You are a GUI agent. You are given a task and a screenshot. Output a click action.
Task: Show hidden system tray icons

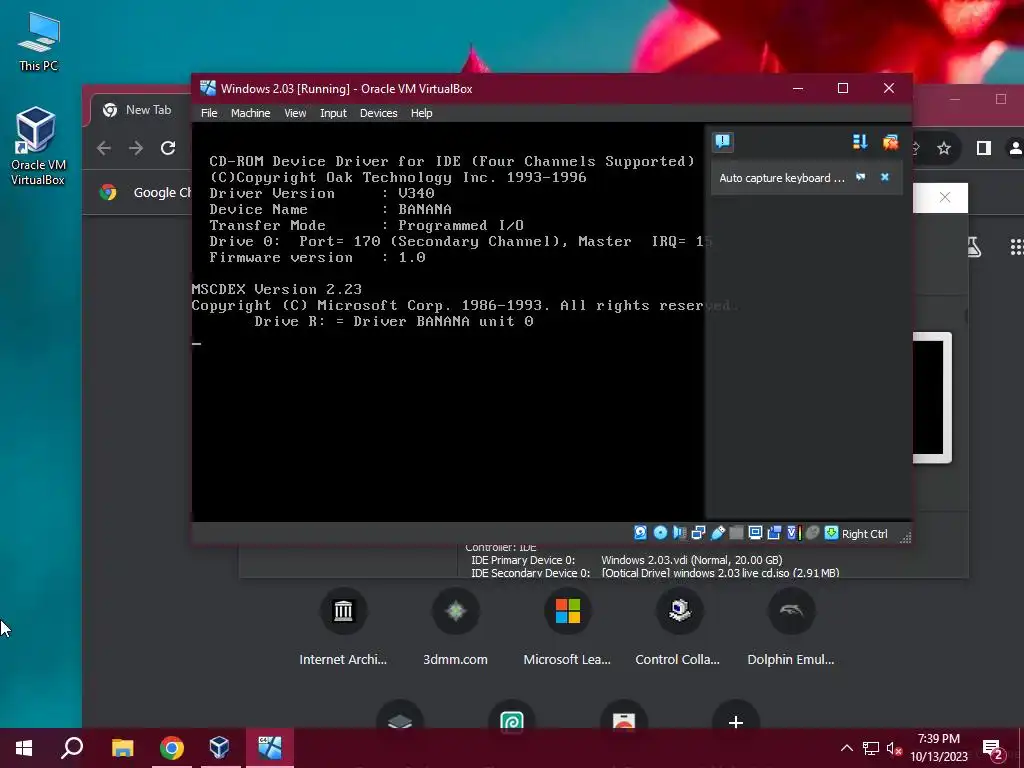coord(846,748)
